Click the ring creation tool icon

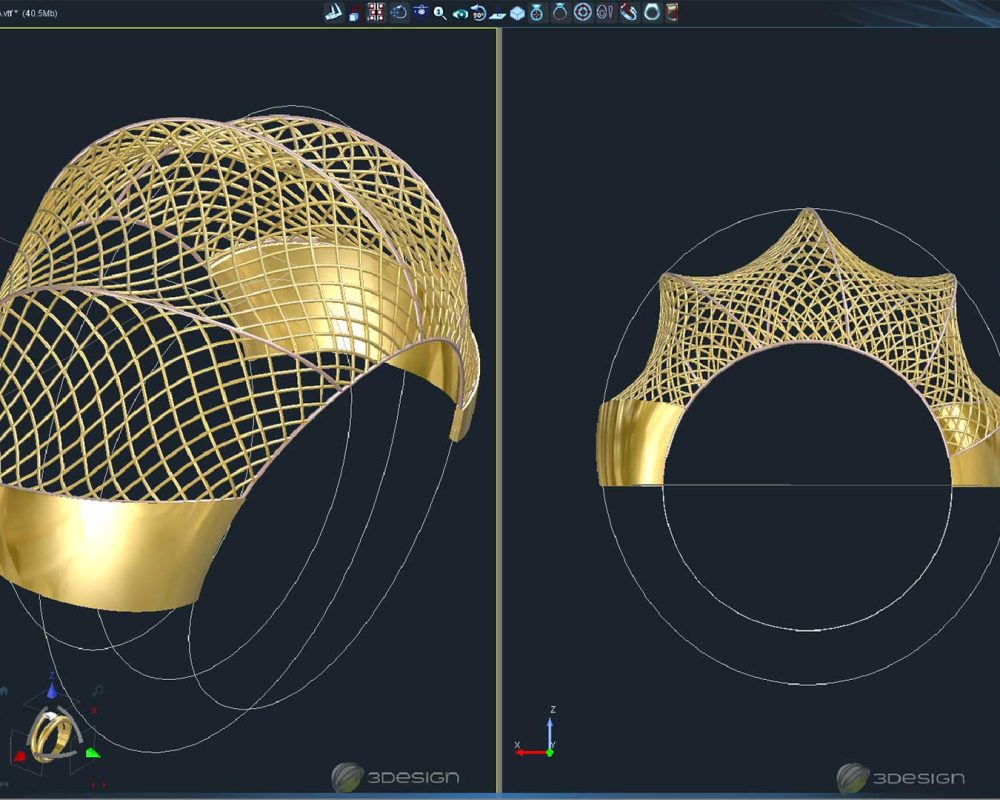coord(560,13)
